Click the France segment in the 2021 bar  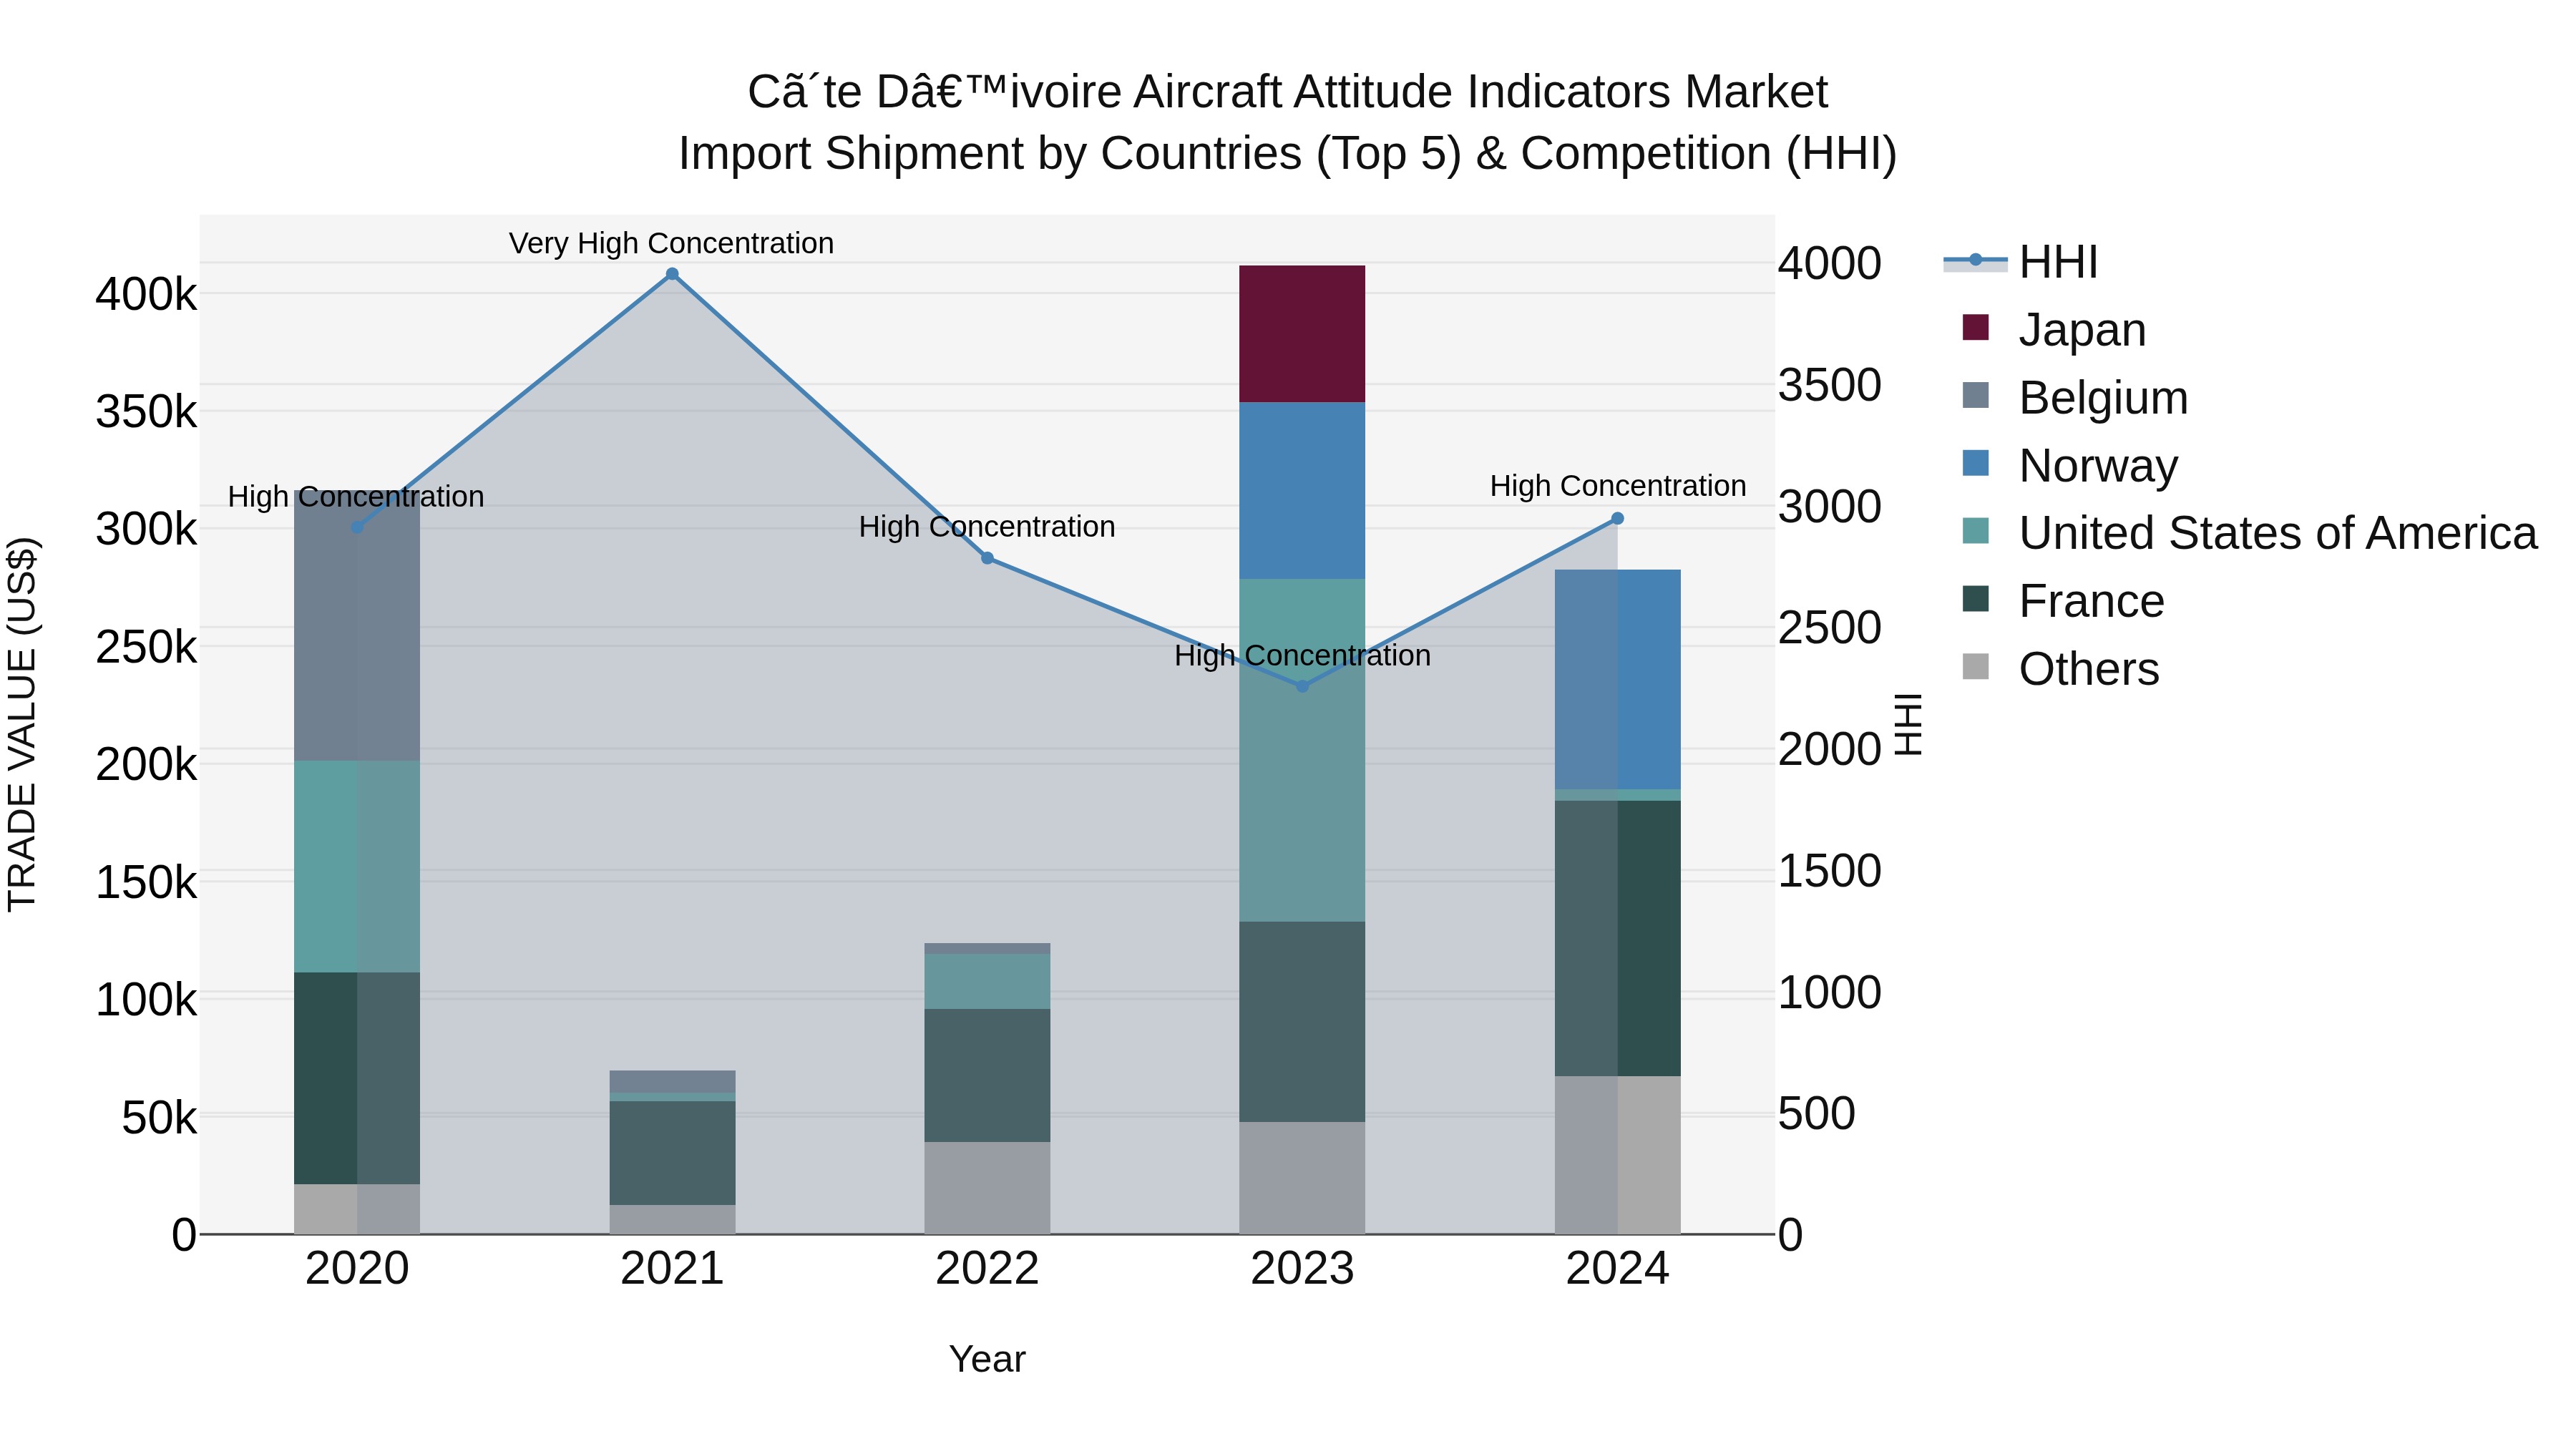pyautogui.click(x=672, y=1153)
